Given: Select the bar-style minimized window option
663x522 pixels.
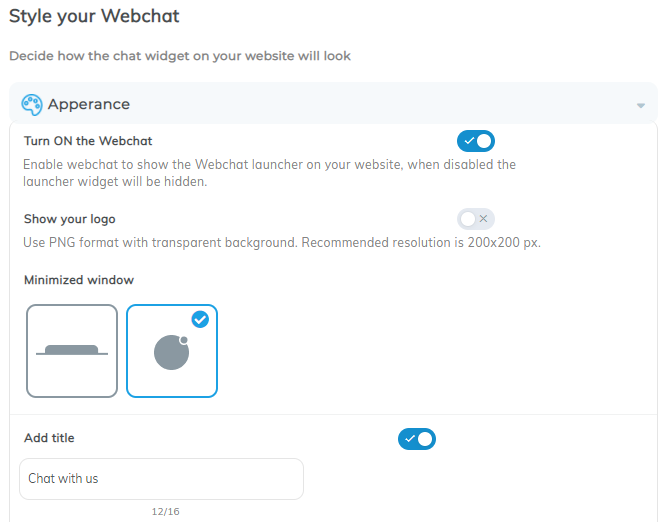Looking at the screenshot, I should pyautogui.click(x=72, y=351).
